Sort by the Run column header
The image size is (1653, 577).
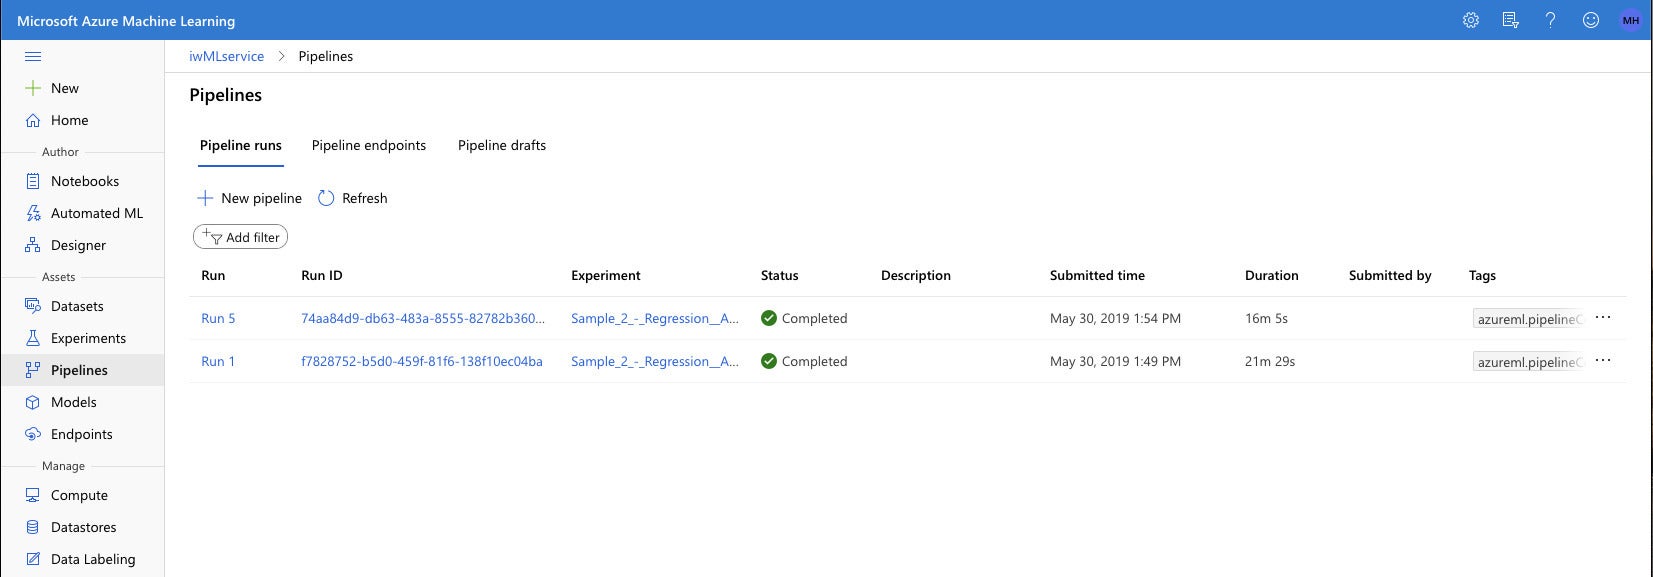pyautogui.click(x=213, y=275)
